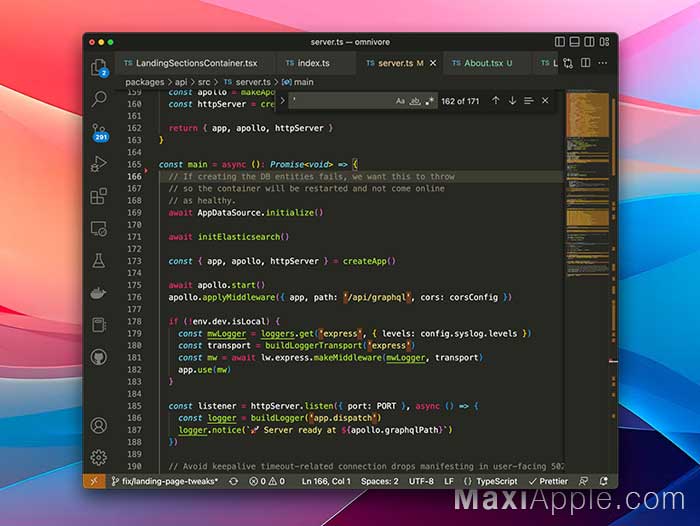Click the remote window indicator in status bar

[x=94, y=481]
